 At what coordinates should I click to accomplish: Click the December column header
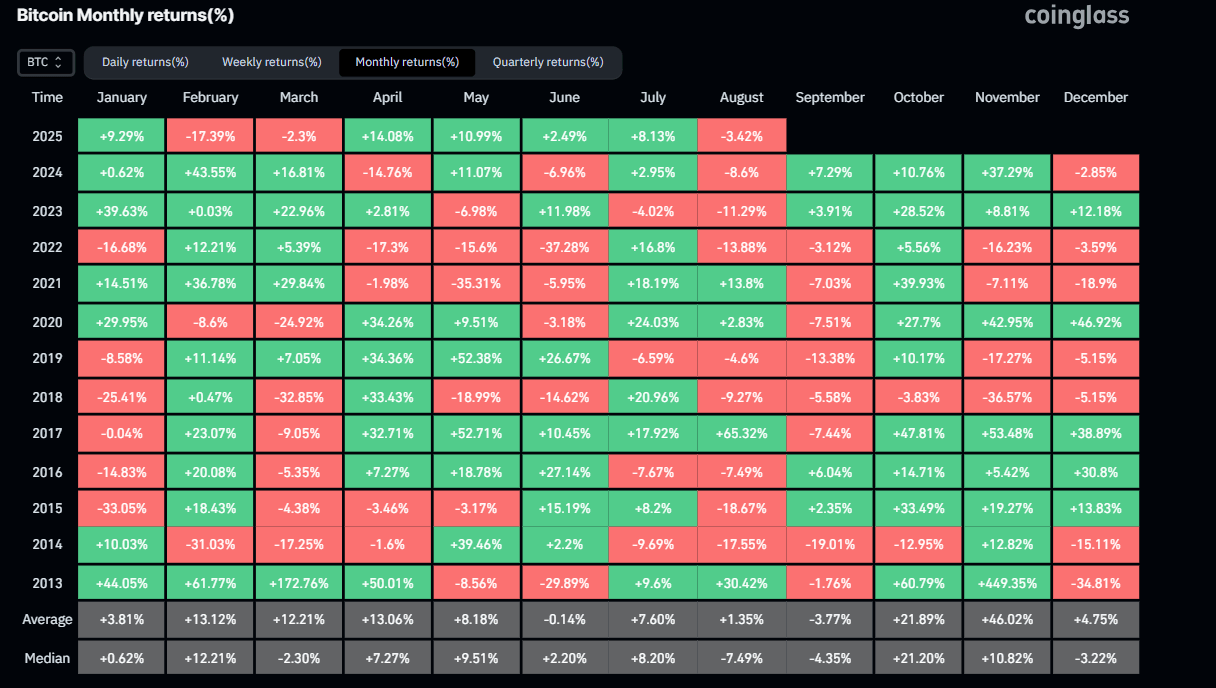(x=1095, y=97)
